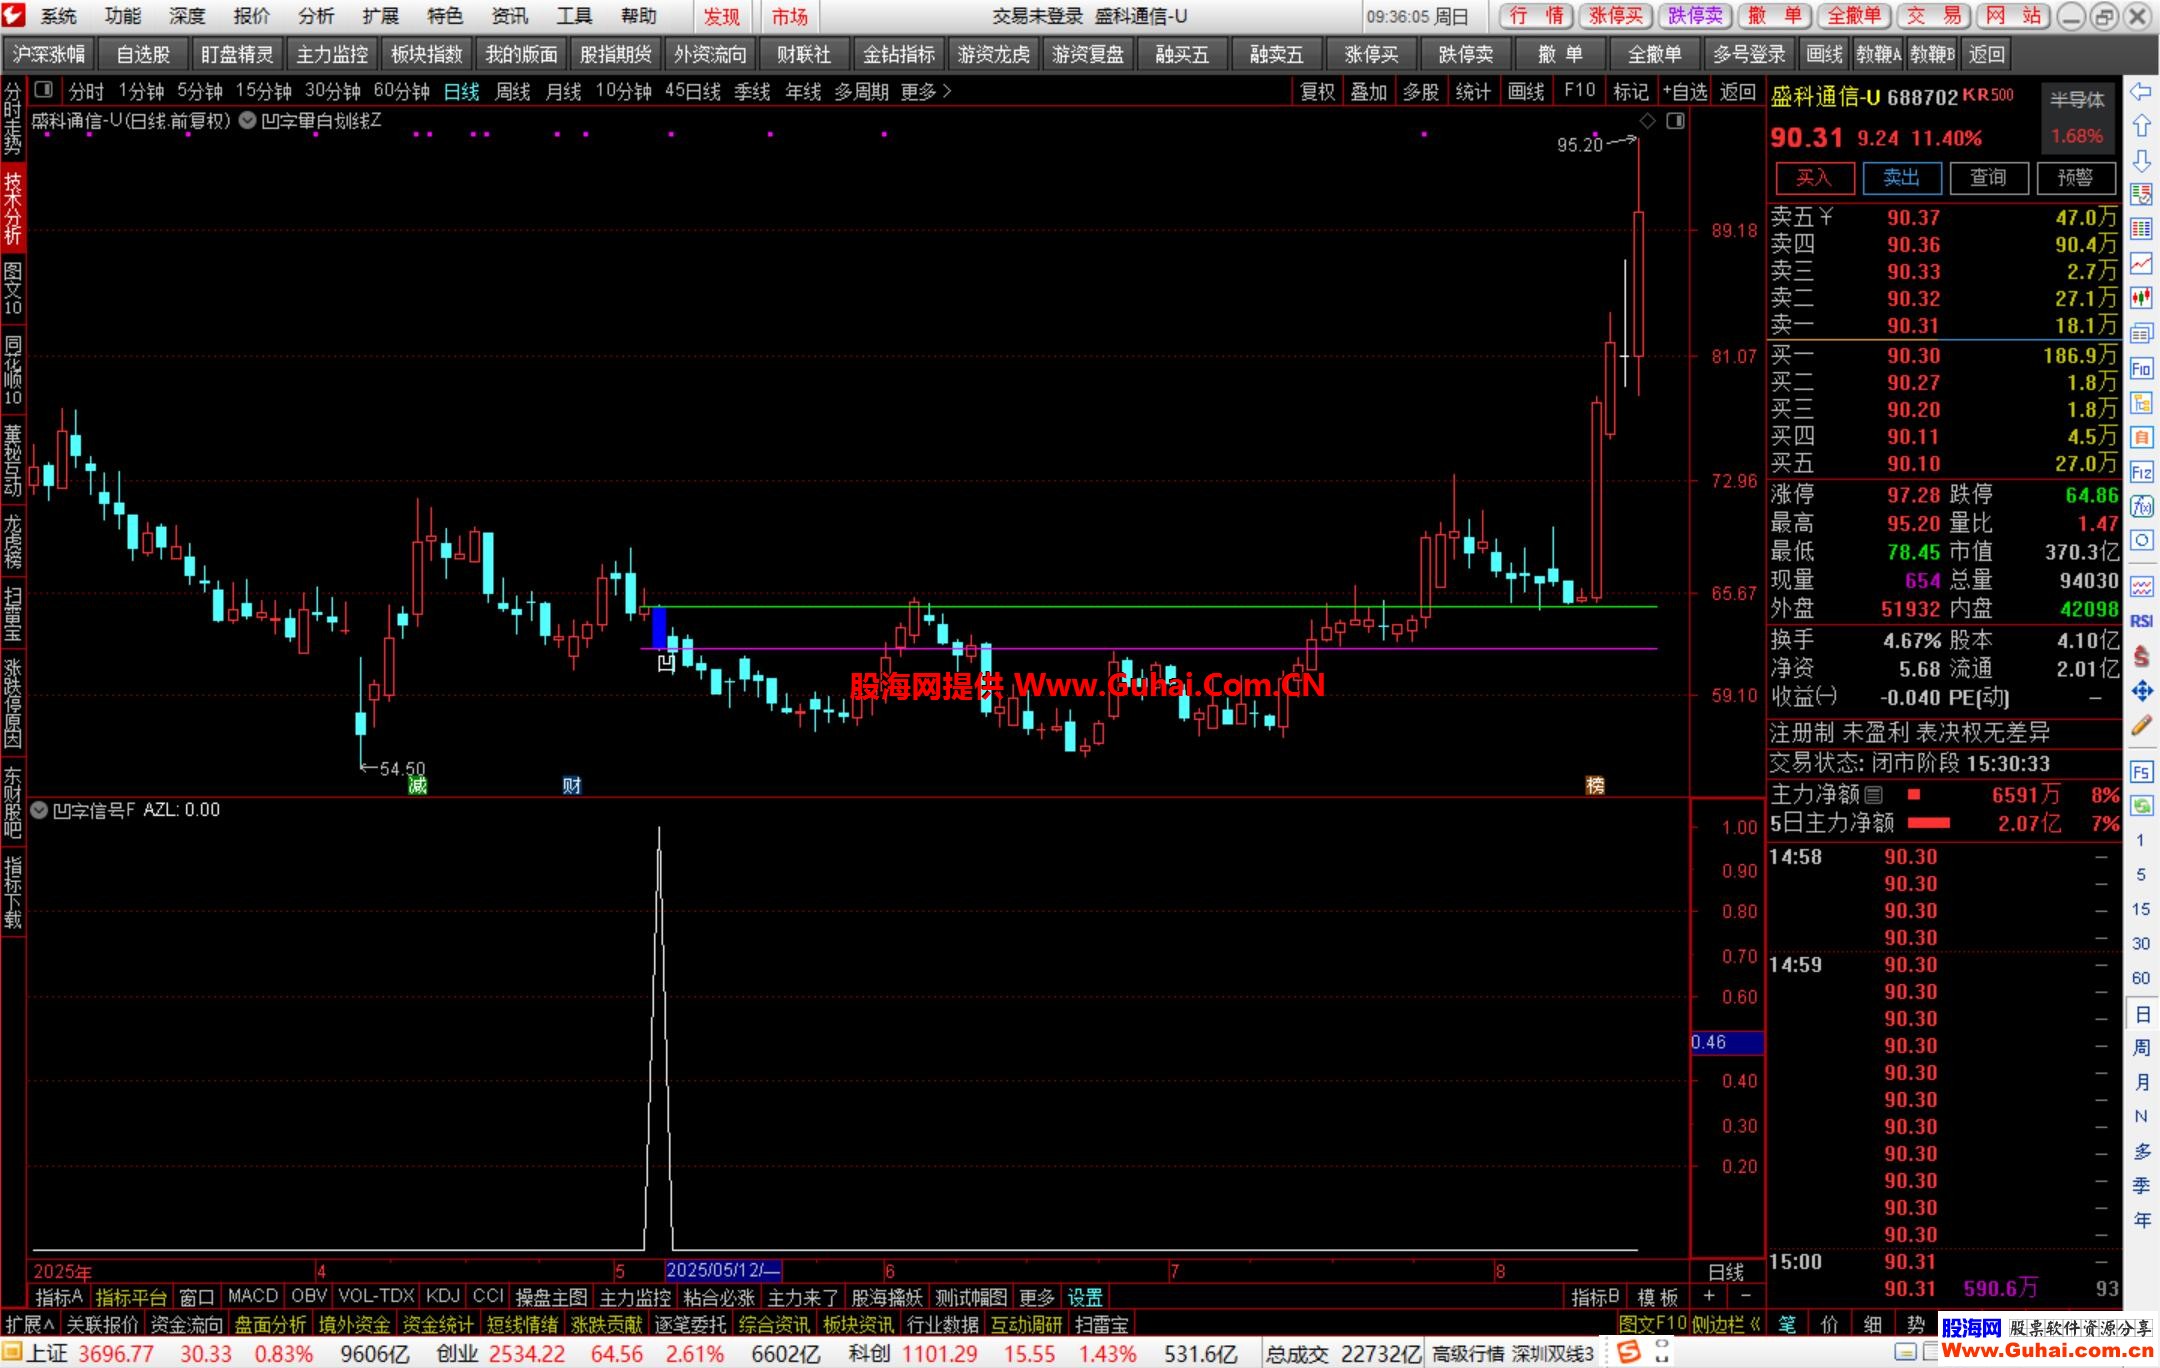Toggle 叠加 overlay option
Screen dimensions: 2160x1368
(1369, 92)
